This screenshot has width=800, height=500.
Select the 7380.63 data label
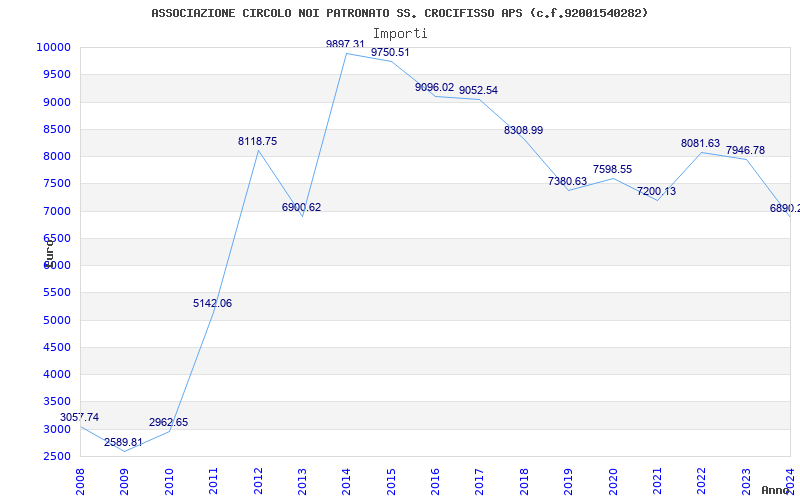[567, 181]
